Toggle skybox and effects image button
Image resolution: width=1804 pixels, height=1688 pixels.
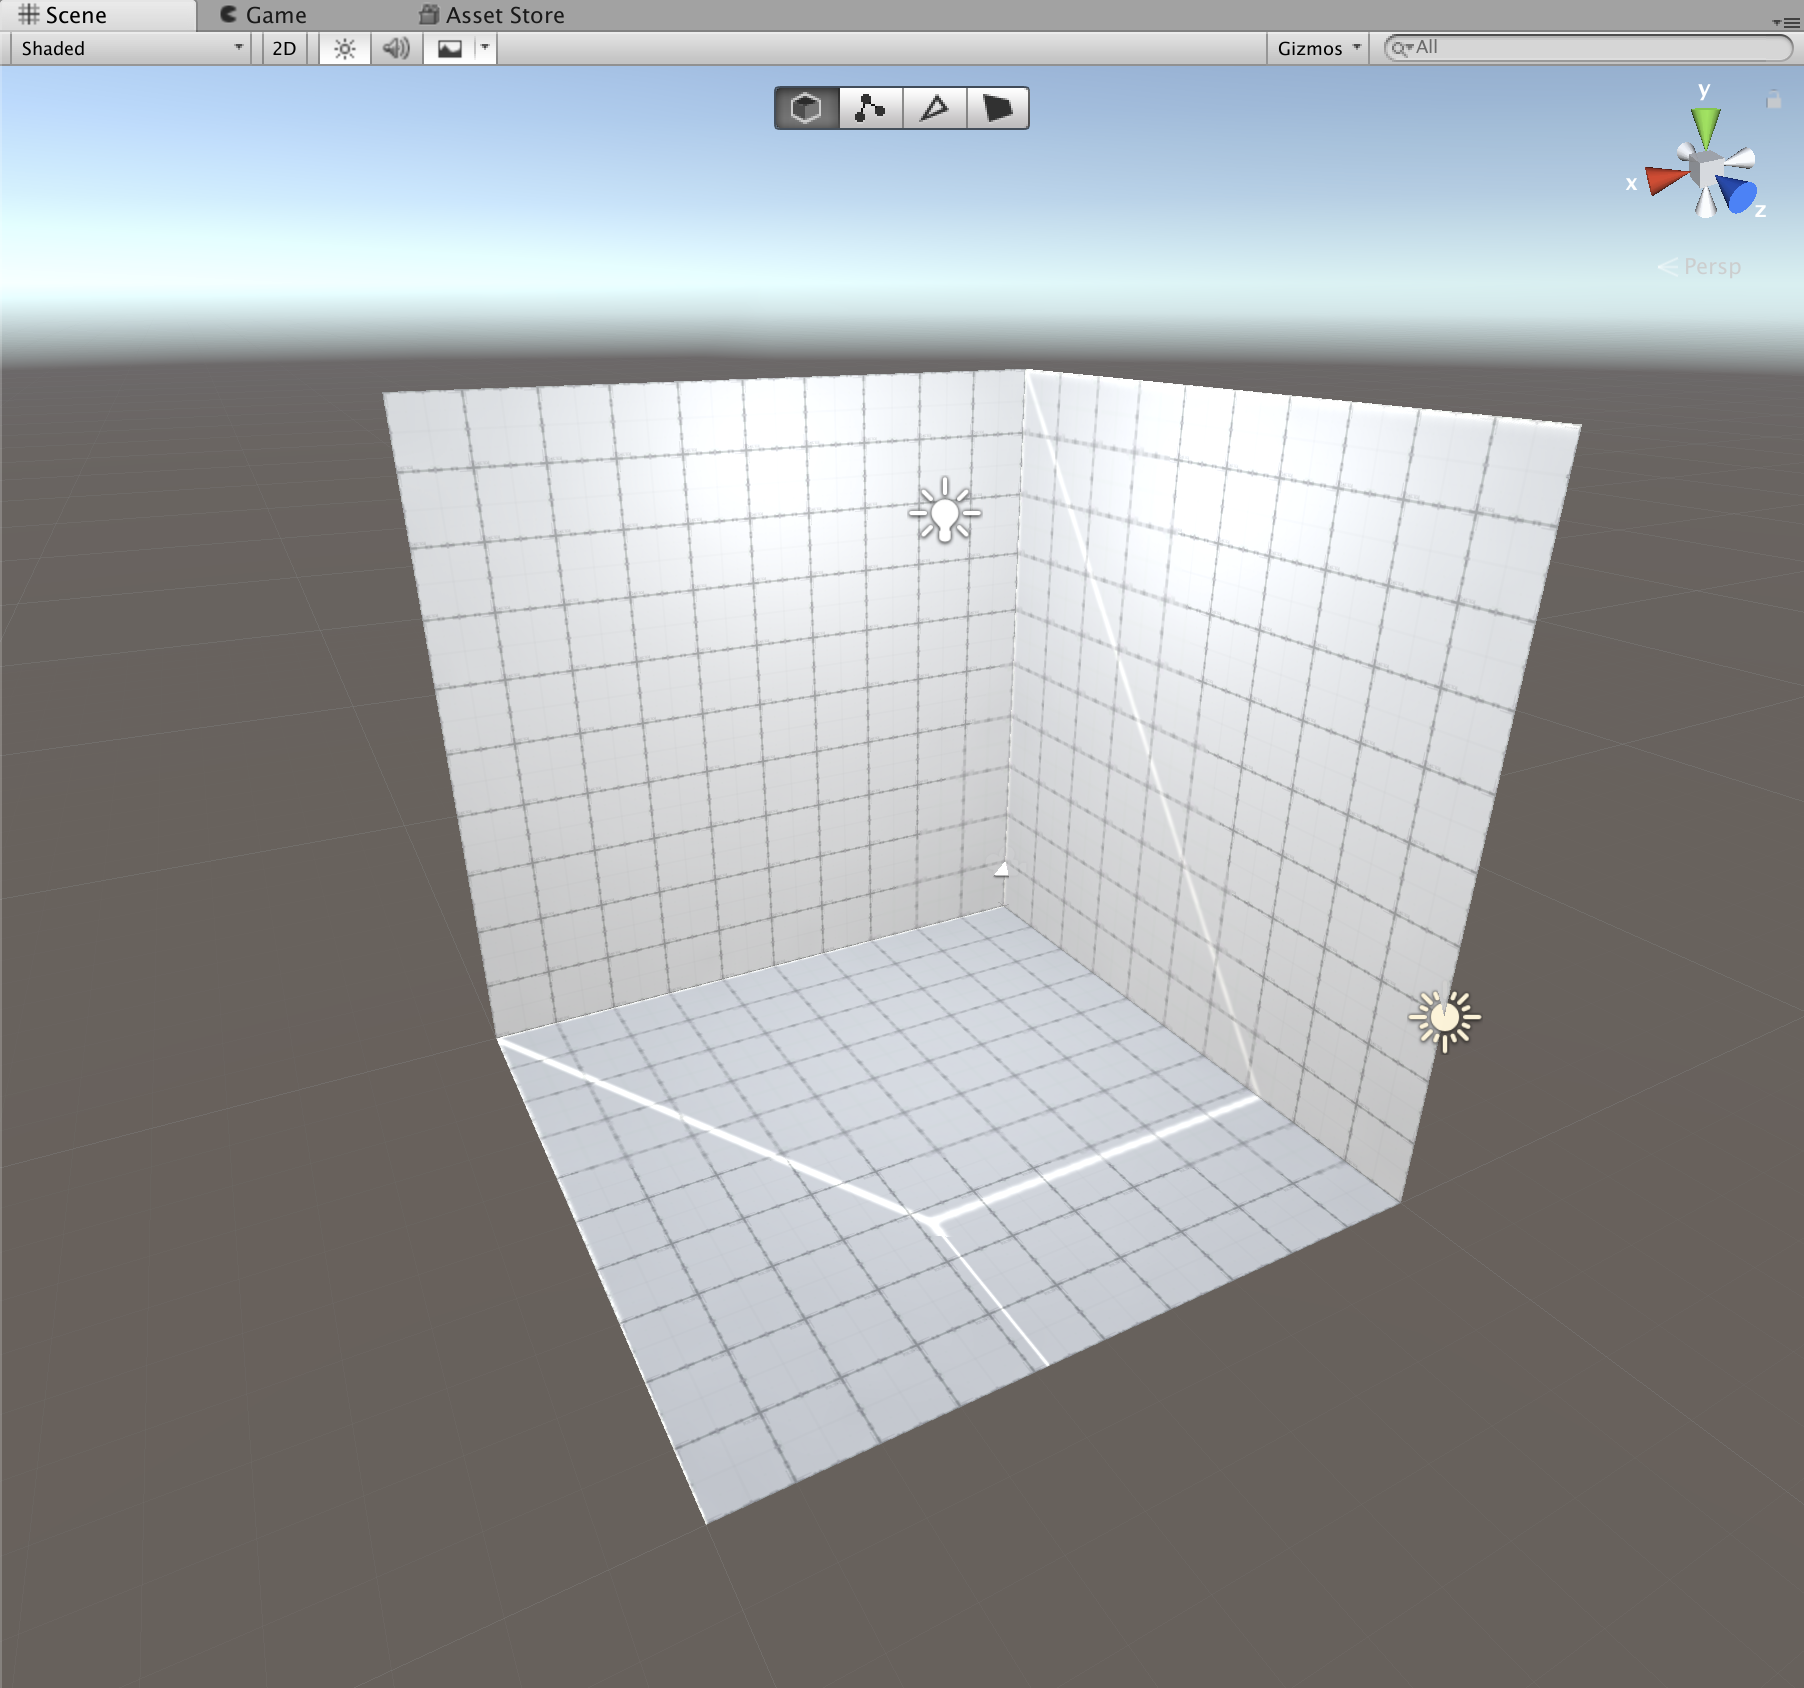pyautogui.click(x=450, y=48)
